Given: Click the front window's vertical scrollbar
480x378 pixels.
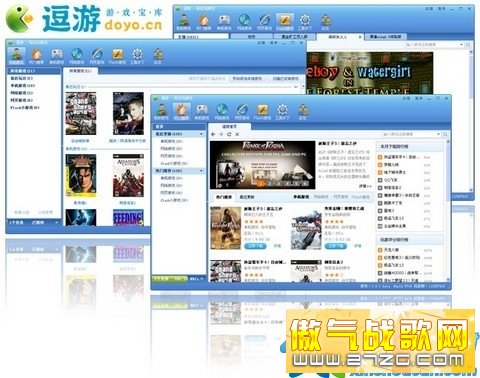Looking at the screenshot, I should (448, 210).
